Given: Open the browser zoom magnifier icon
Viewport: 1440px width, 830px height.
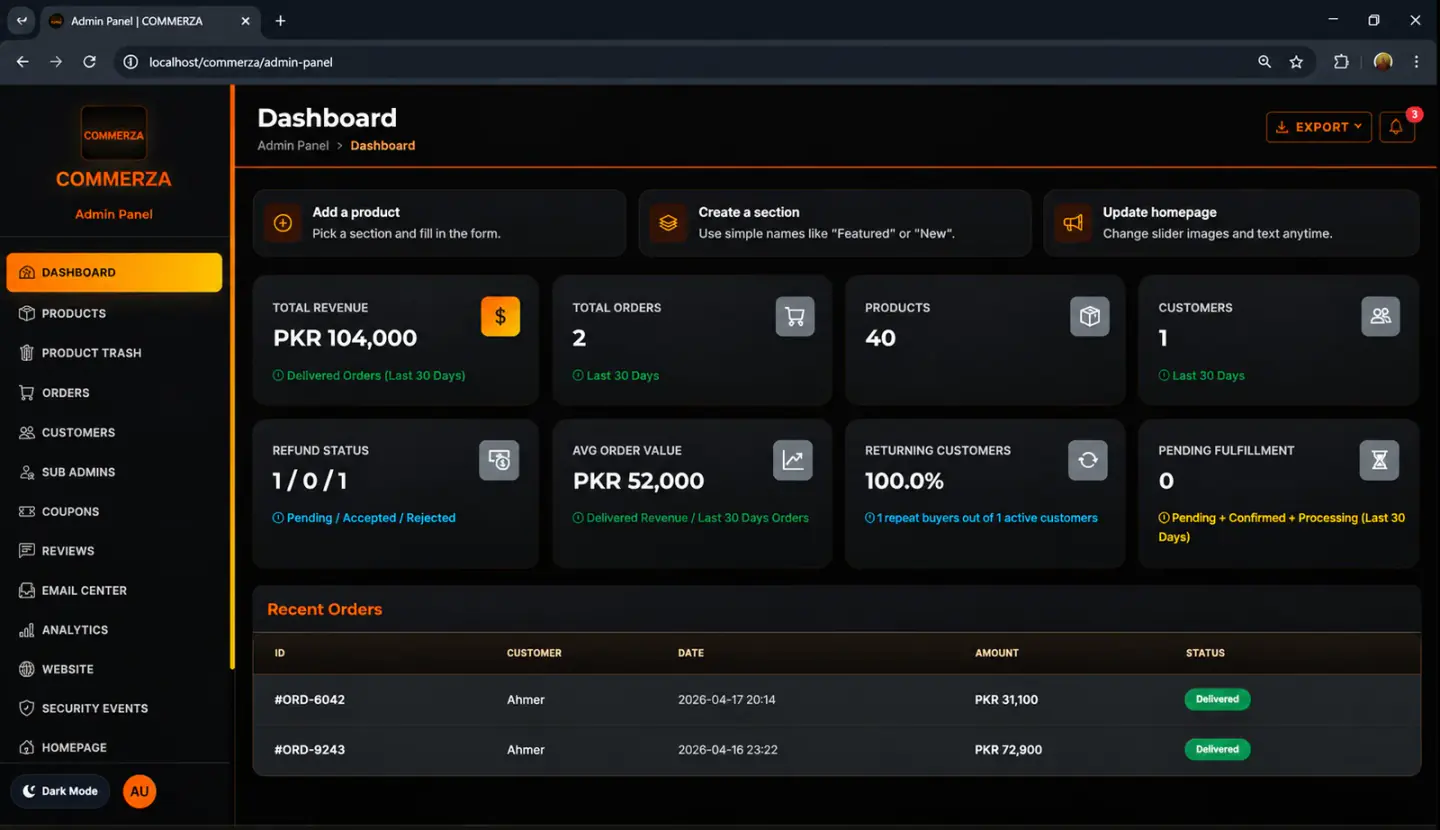Looking at the screenshot, I should coord(1265,62).
